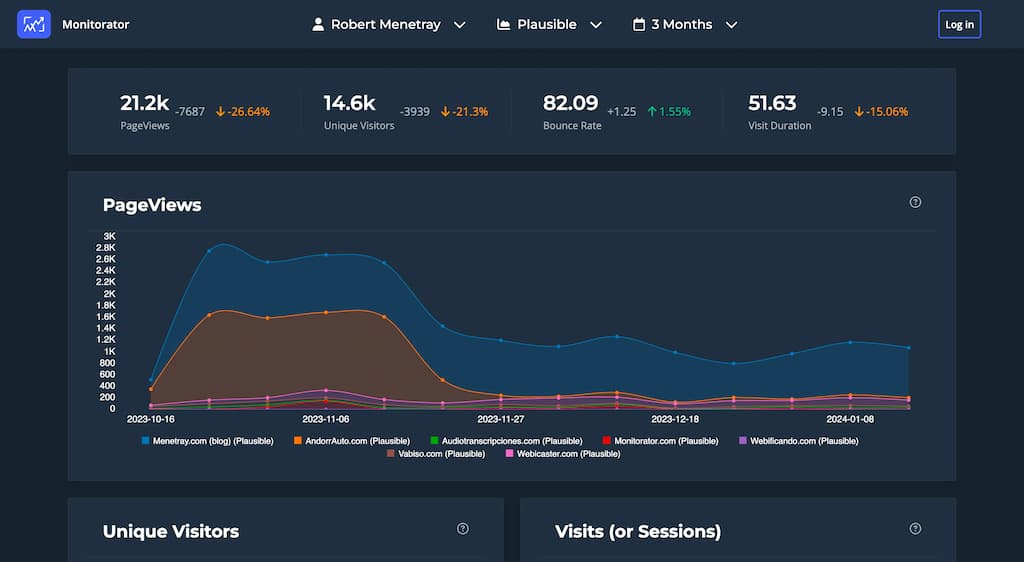Click the 82.09 Bounce Rate value
The image size is (1024, 562).
(x=570, y=103)
